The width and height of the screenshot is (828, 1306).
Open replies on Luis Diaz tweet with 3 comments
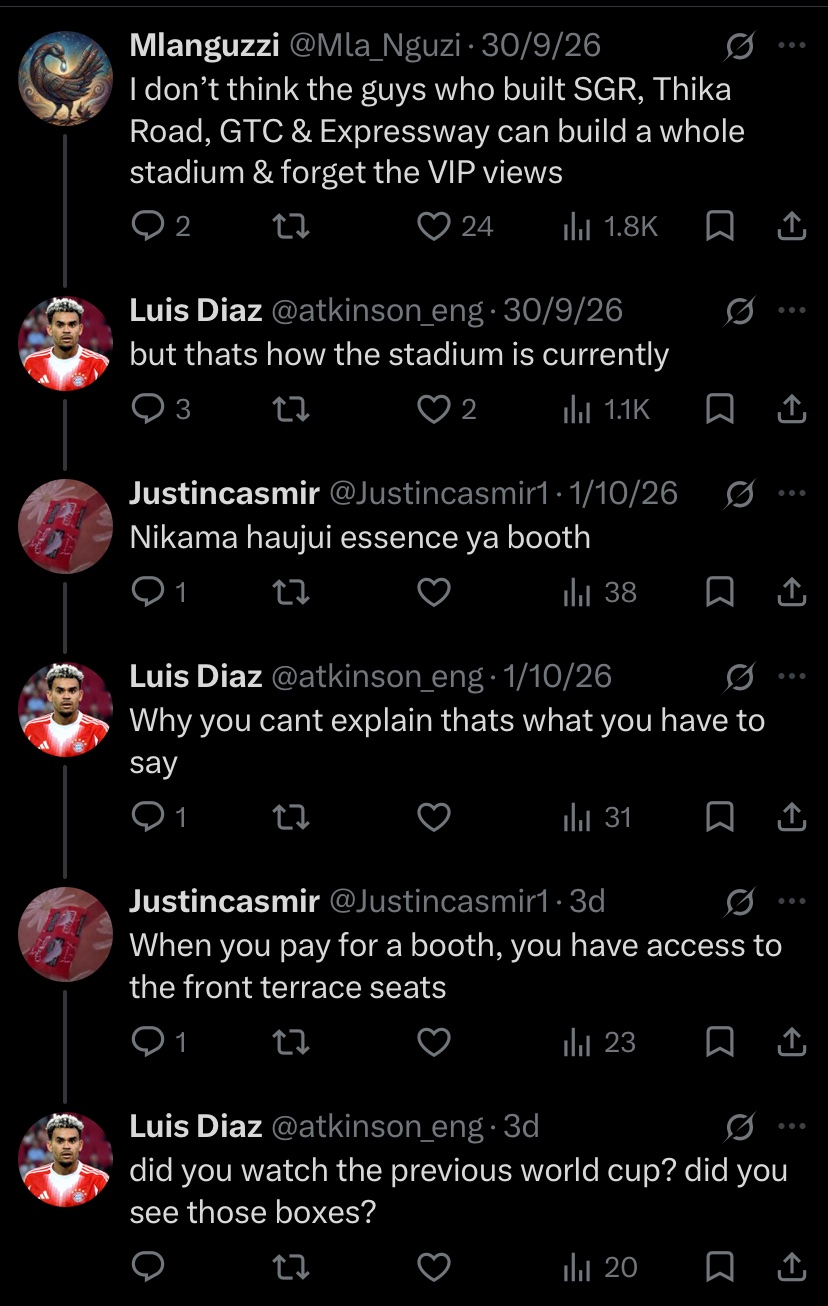point(161,408)
